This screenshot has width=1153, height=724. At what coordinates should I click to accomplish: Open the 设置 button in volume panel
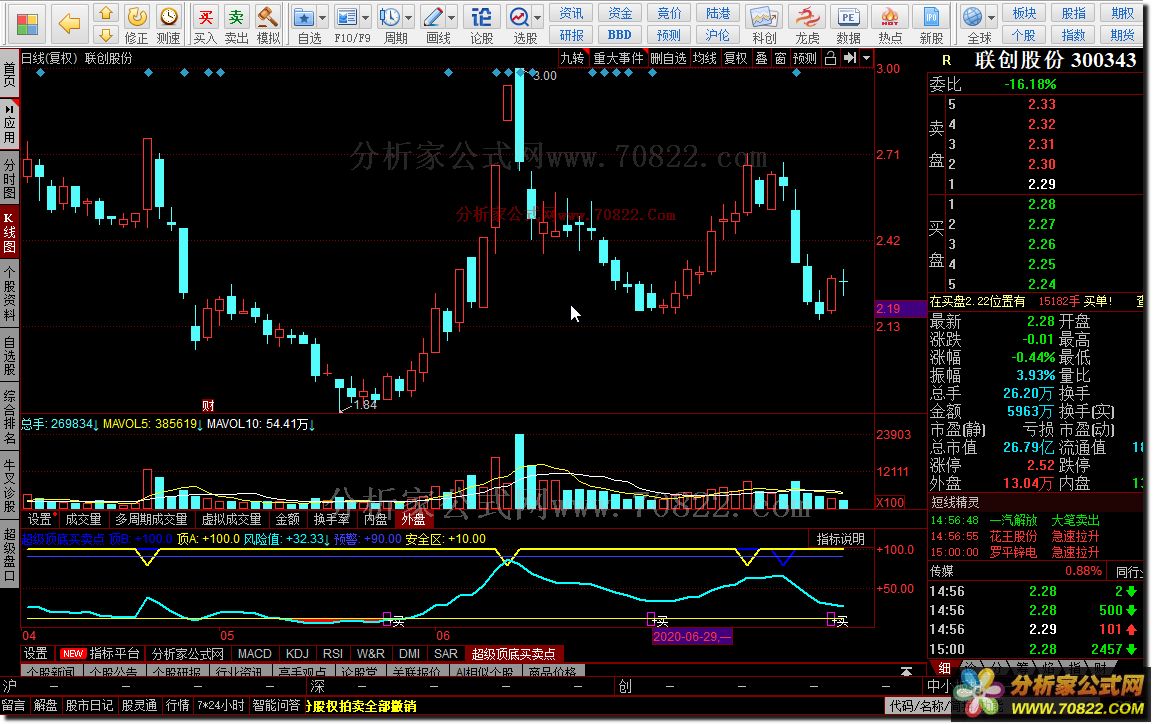tap(39, 519)
